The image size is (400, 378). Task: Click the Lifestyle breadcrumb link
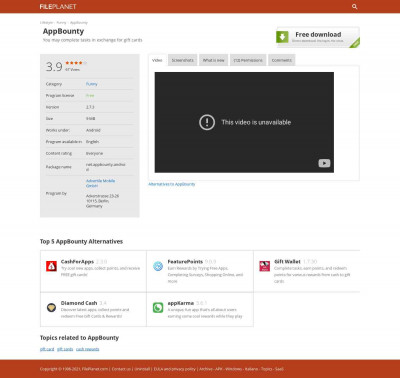click(x=46, y=23)
